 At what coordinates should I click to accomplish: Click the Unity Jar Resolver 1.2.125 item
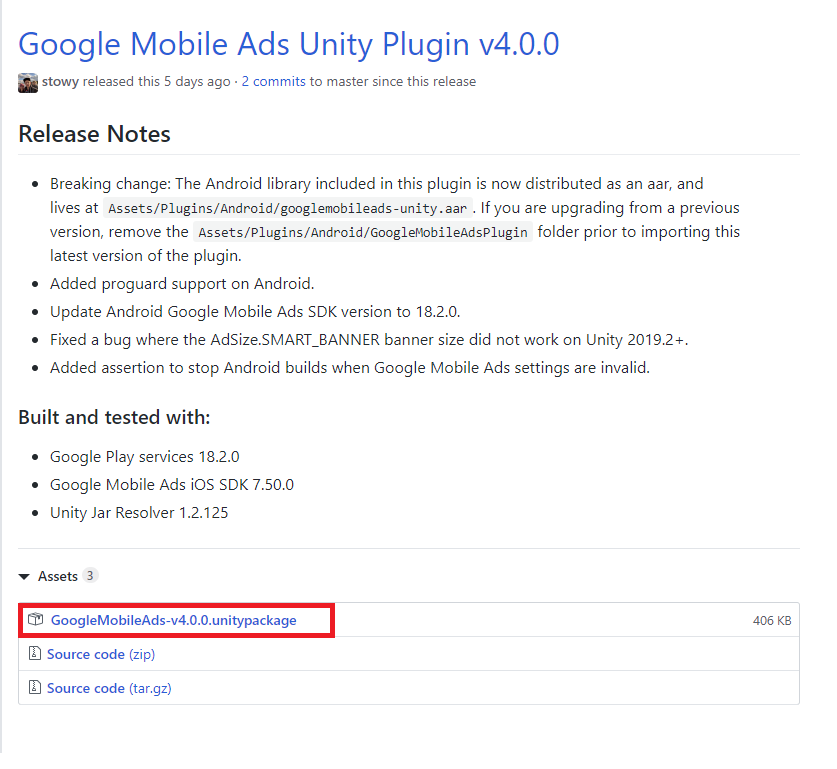(139, 513)
